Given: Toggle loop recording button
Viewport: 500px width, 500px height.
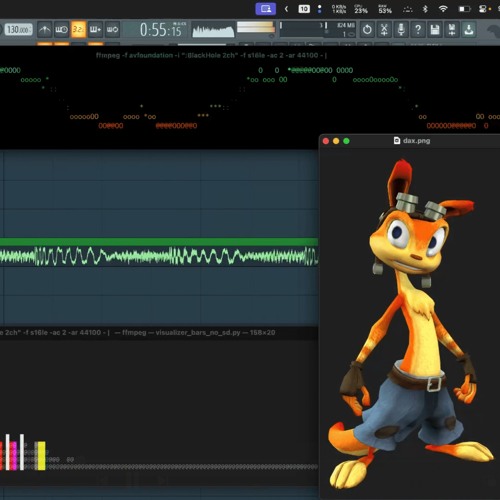Looking at the screenshot, I should pos(113,30).
